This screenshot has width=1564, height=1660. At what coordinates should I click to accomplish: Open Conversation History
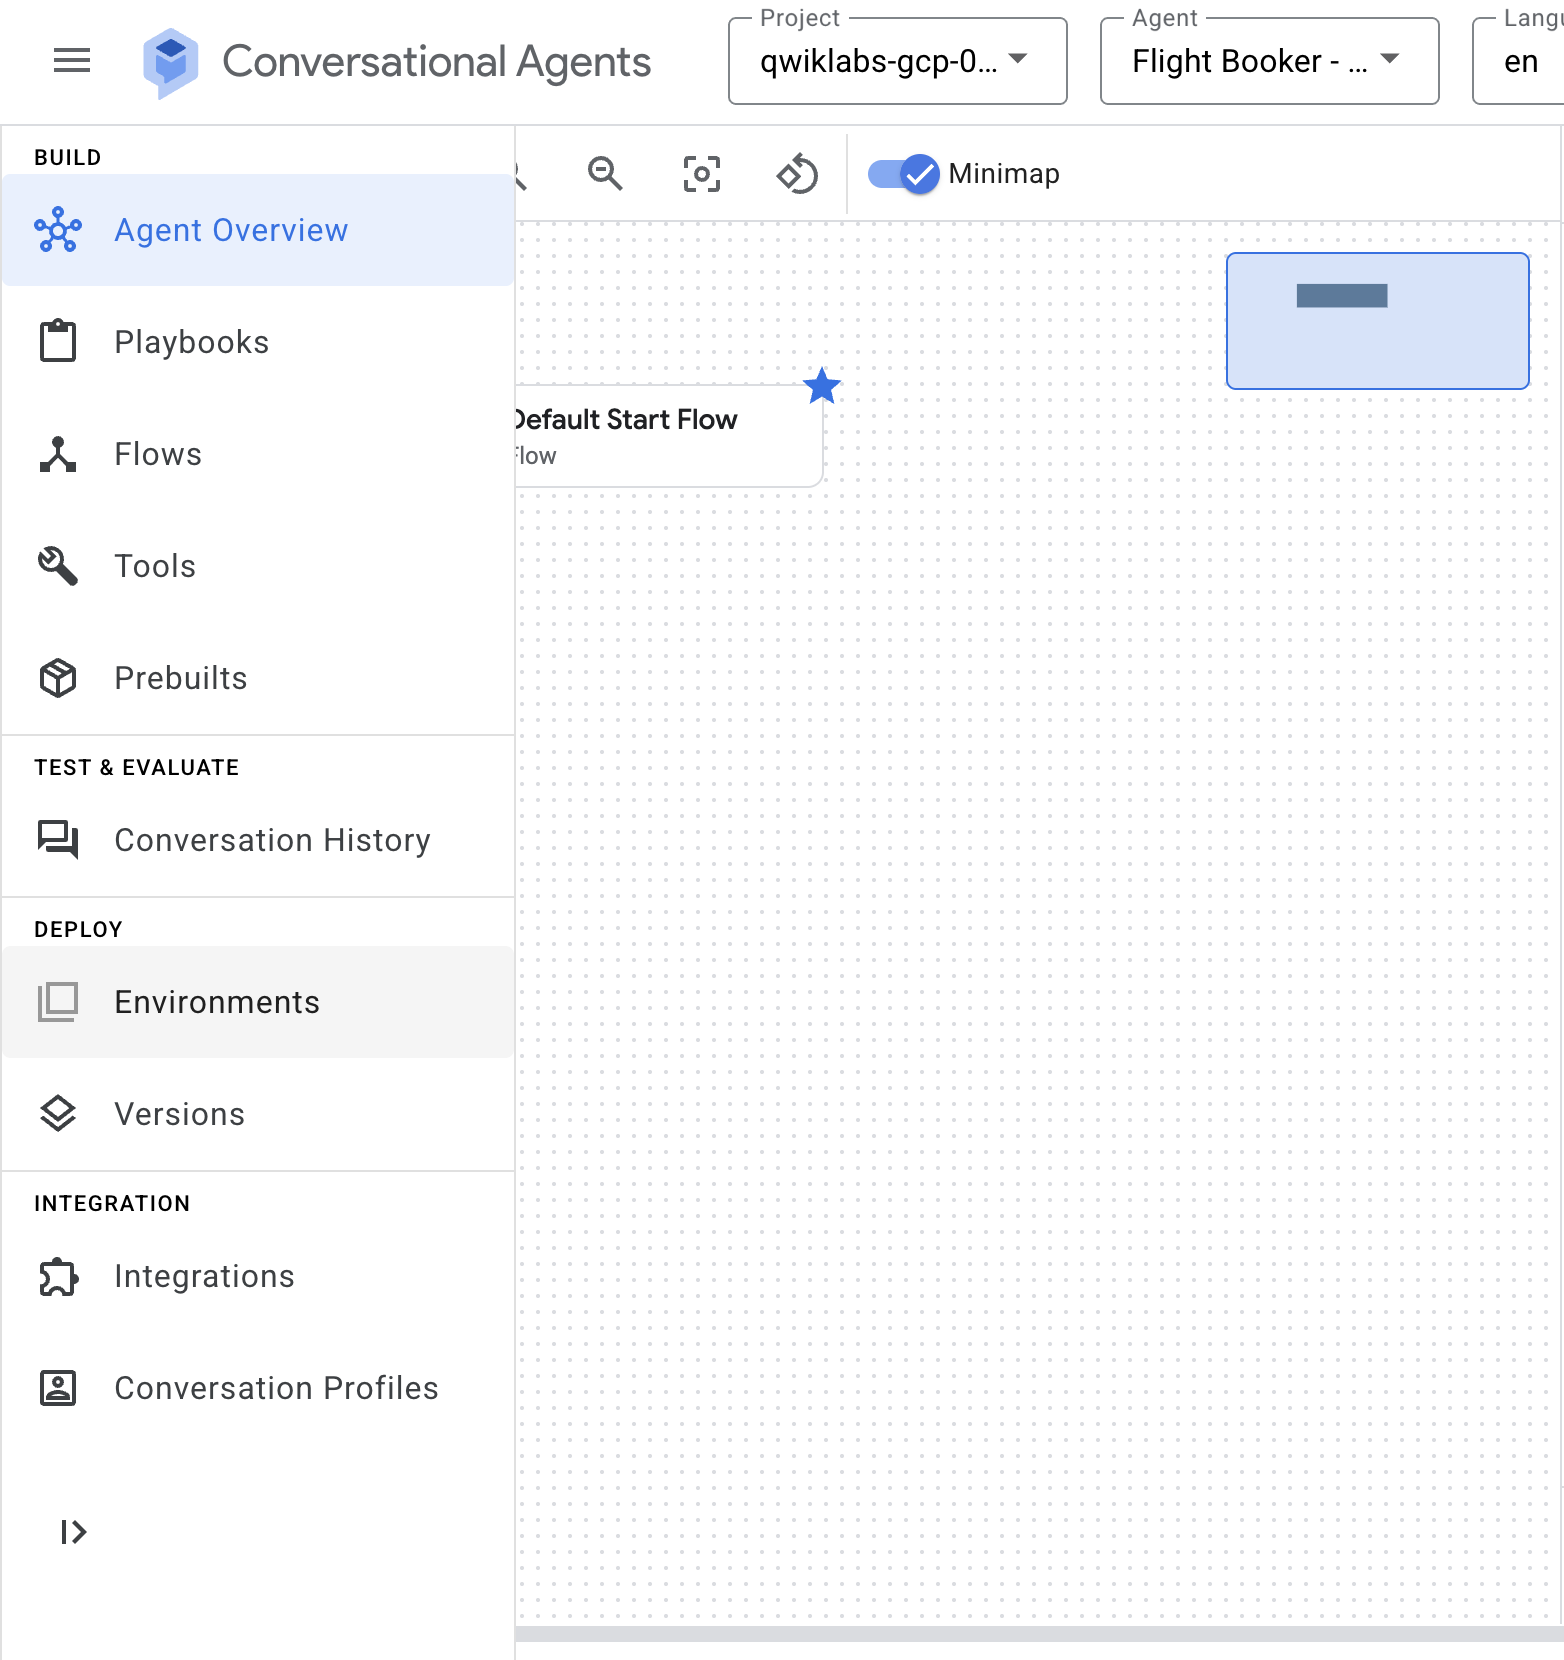(258, 840)
